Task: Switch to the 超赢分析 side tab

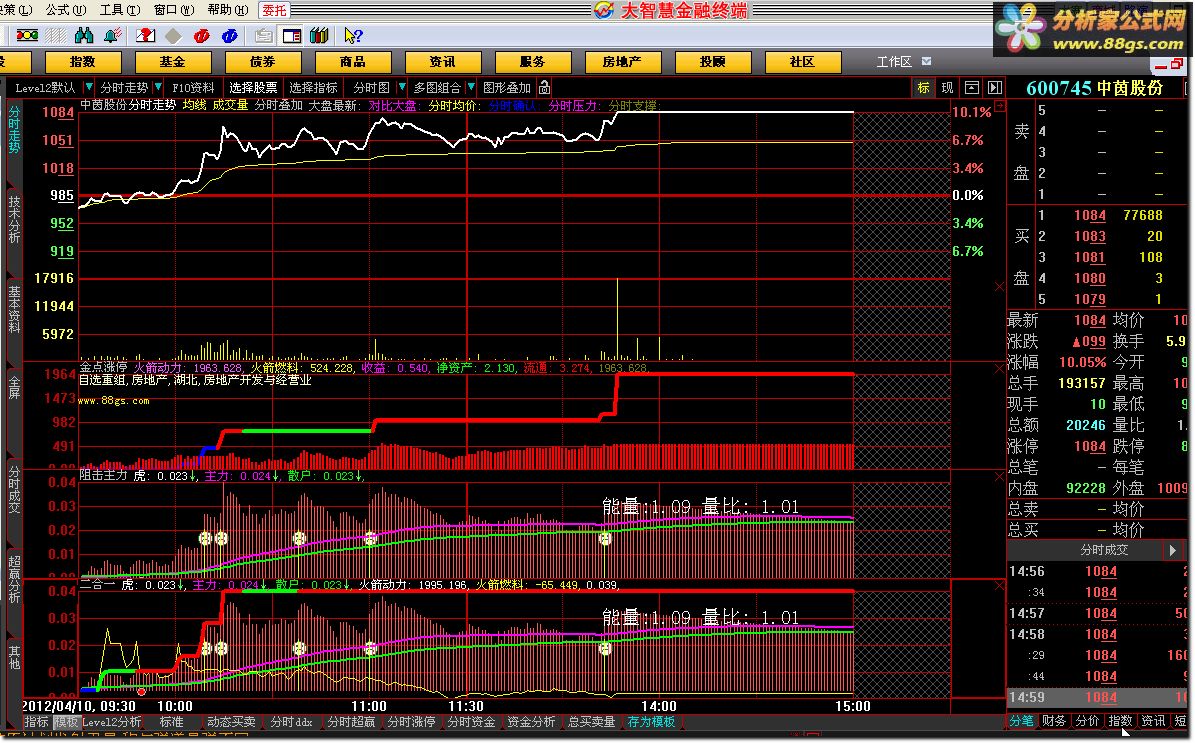Action: pos(14,580)
